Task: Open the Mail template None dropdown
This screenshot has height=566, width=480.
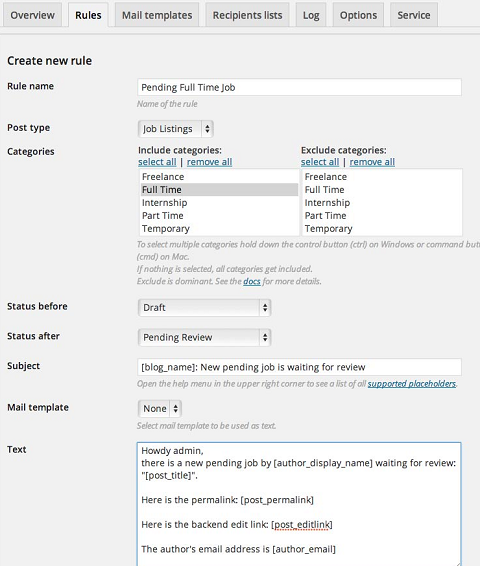Action: [160, 409]
